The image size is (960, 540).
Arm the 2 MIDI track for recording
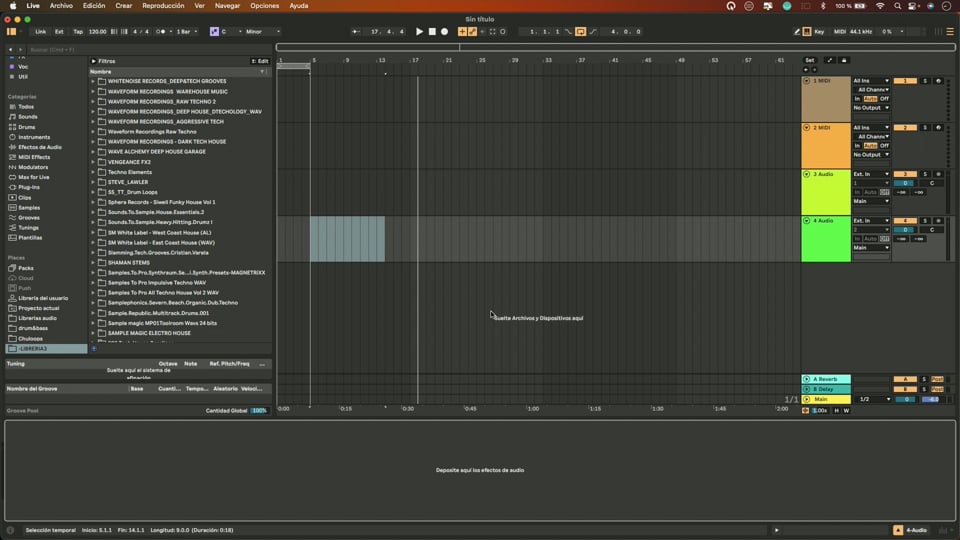coord(938,127)
